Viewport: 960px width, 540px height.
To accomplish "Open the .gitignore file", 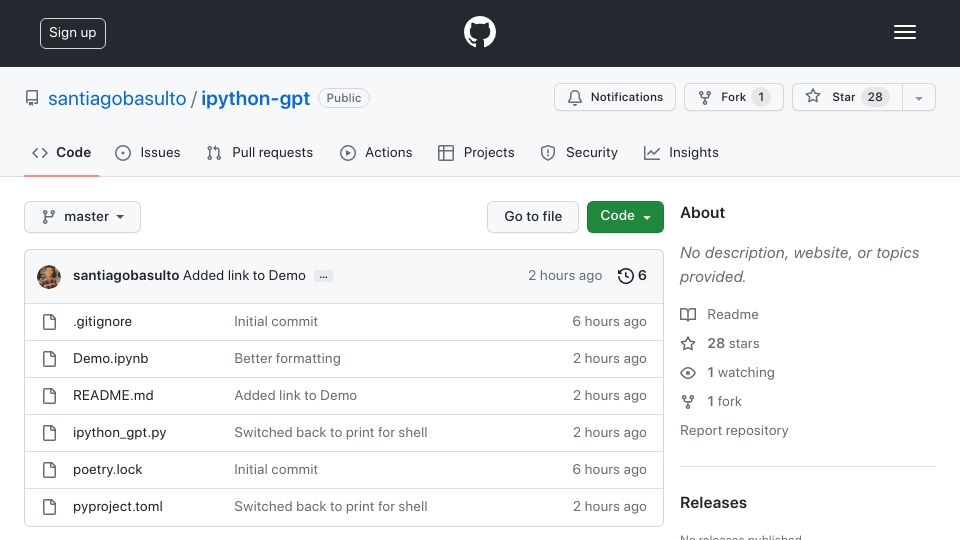I will (x=102, y=321).
